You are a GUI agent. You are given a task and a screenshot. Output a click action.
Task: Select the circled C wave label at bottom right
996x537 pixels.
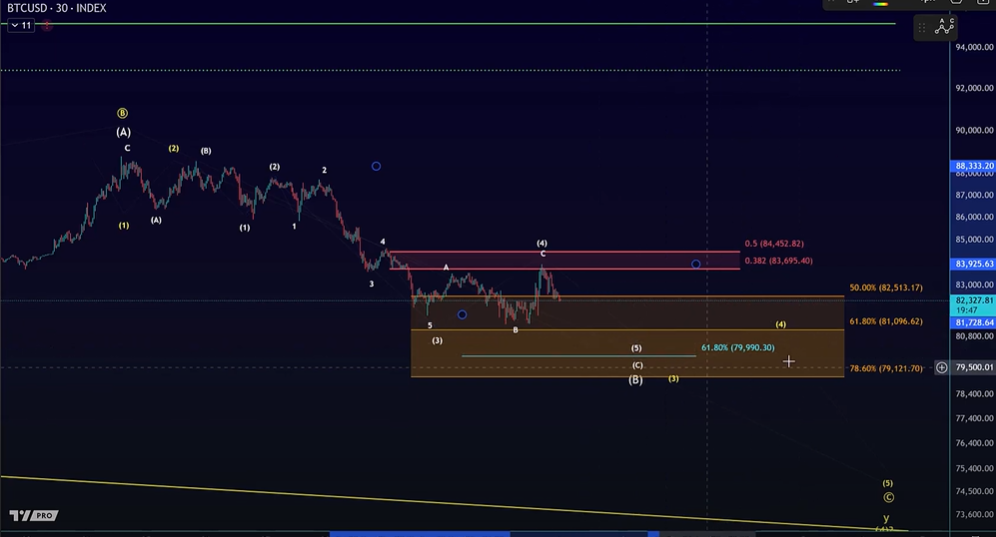(x=888, y=497)
